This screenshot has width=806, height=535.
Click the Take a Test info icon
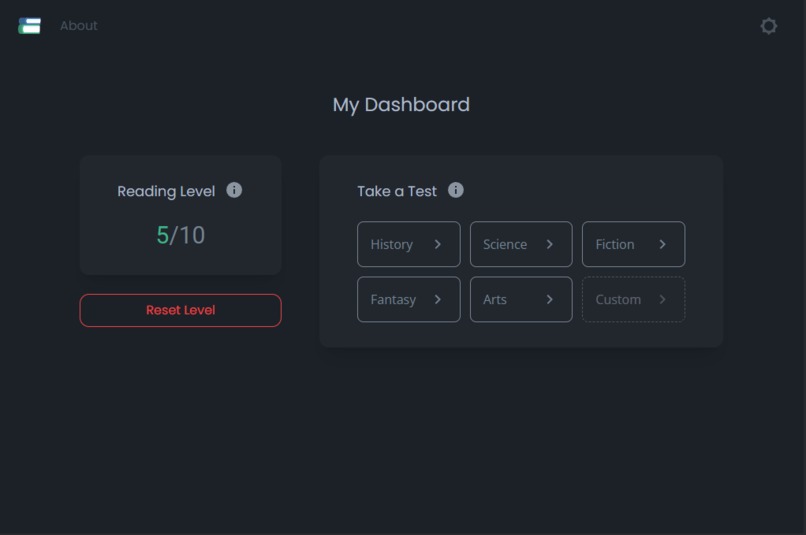(456, 190)
